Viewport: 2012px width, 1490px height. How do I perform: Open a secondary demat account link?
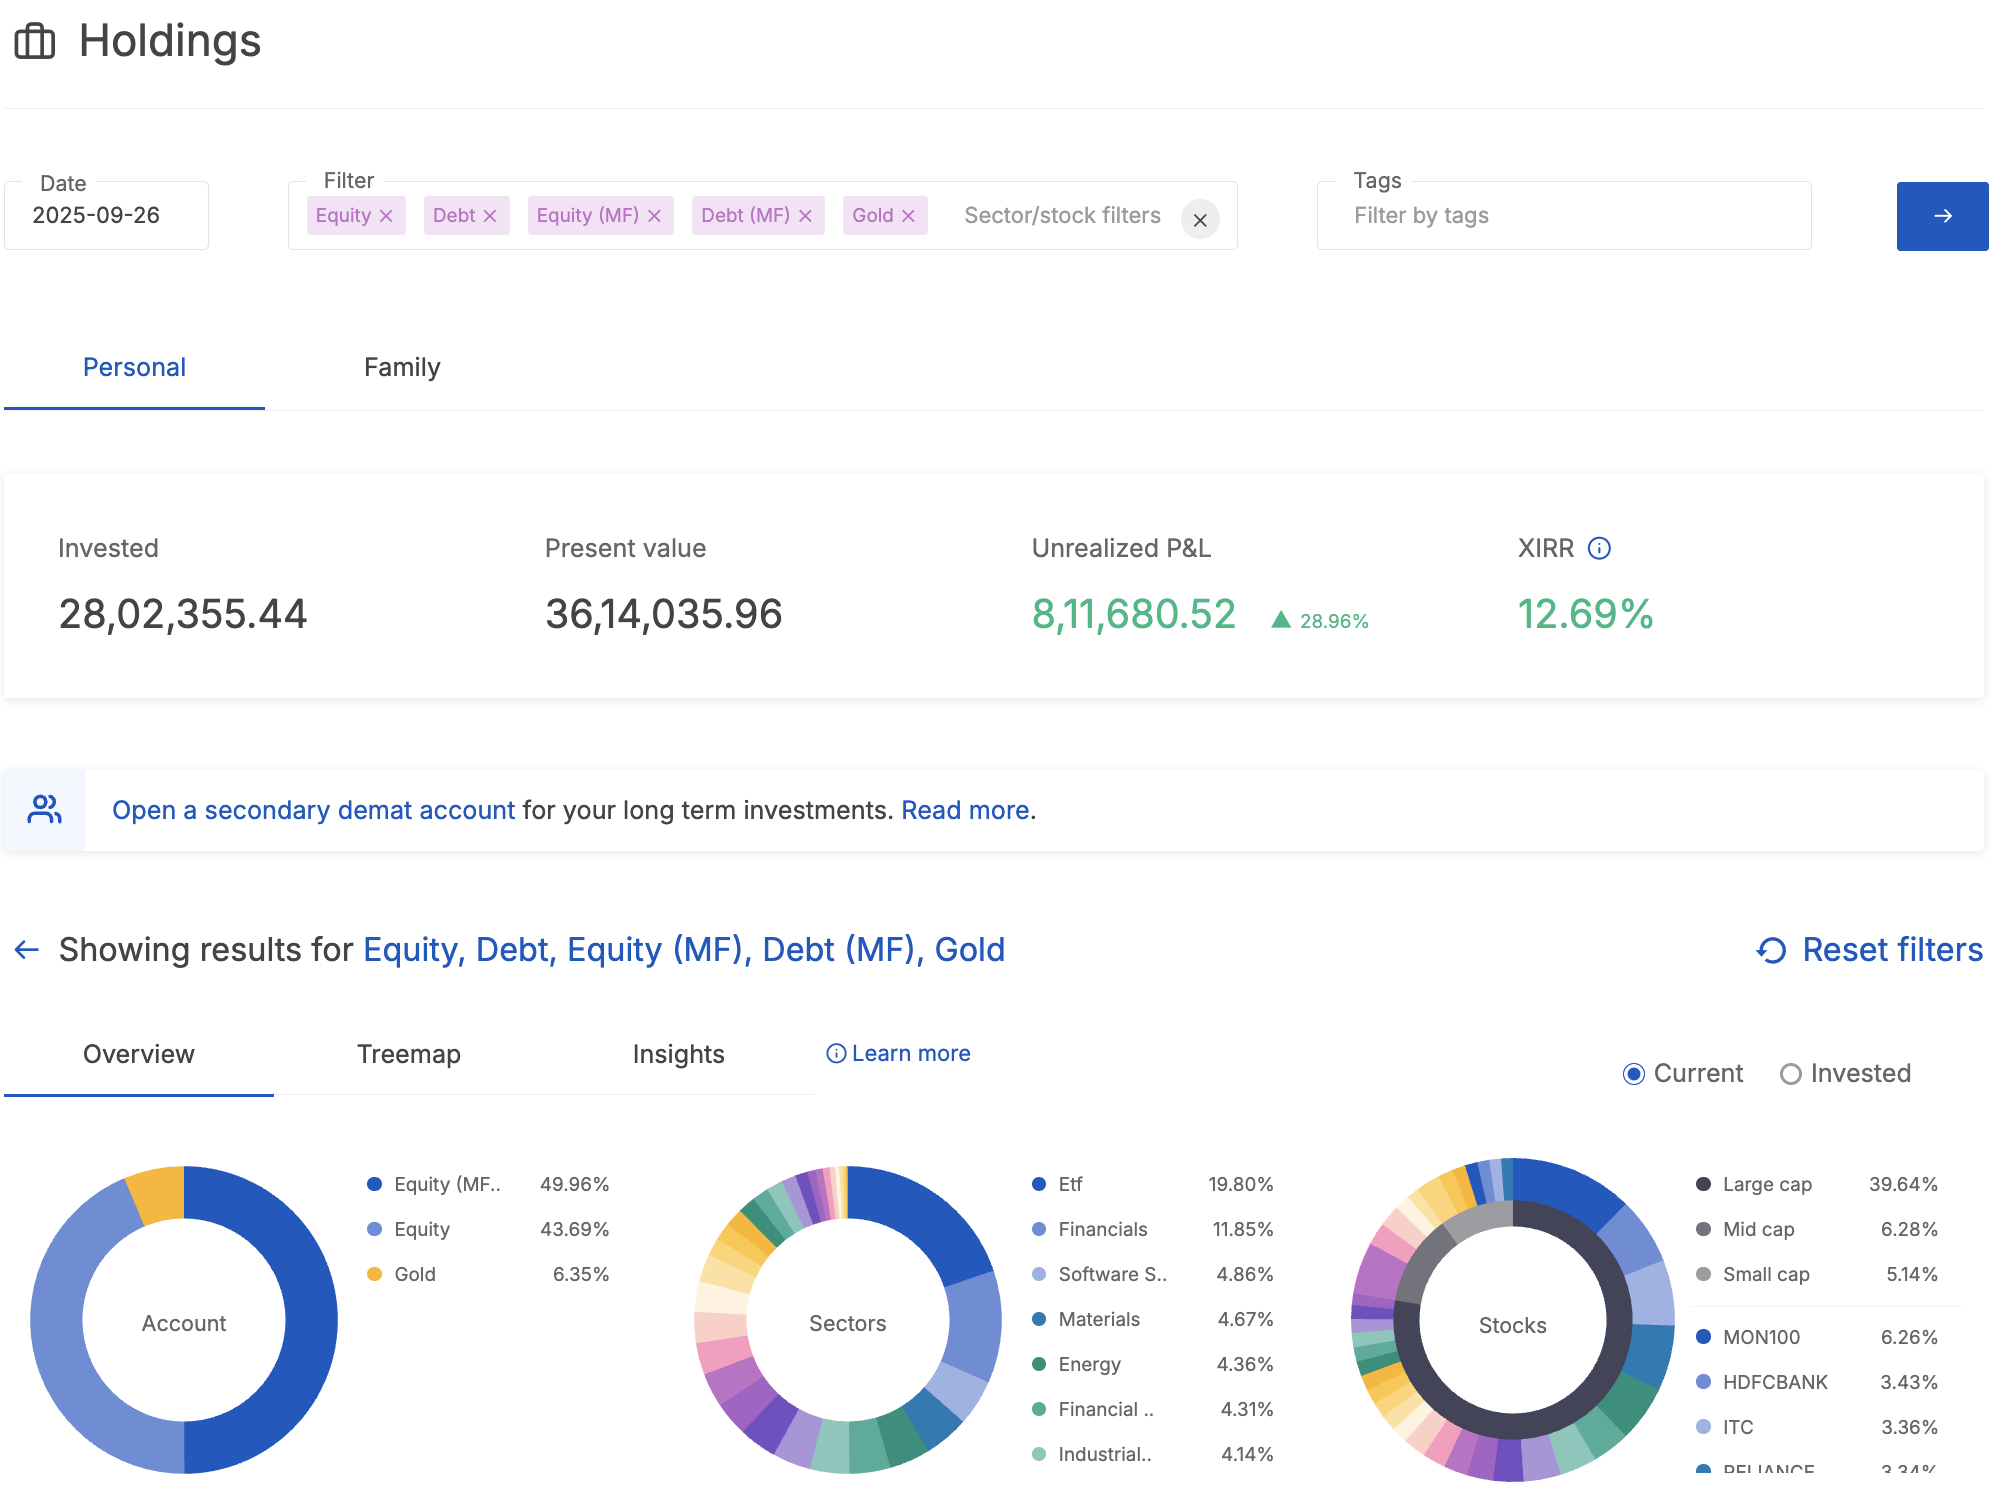pos(313,810)
